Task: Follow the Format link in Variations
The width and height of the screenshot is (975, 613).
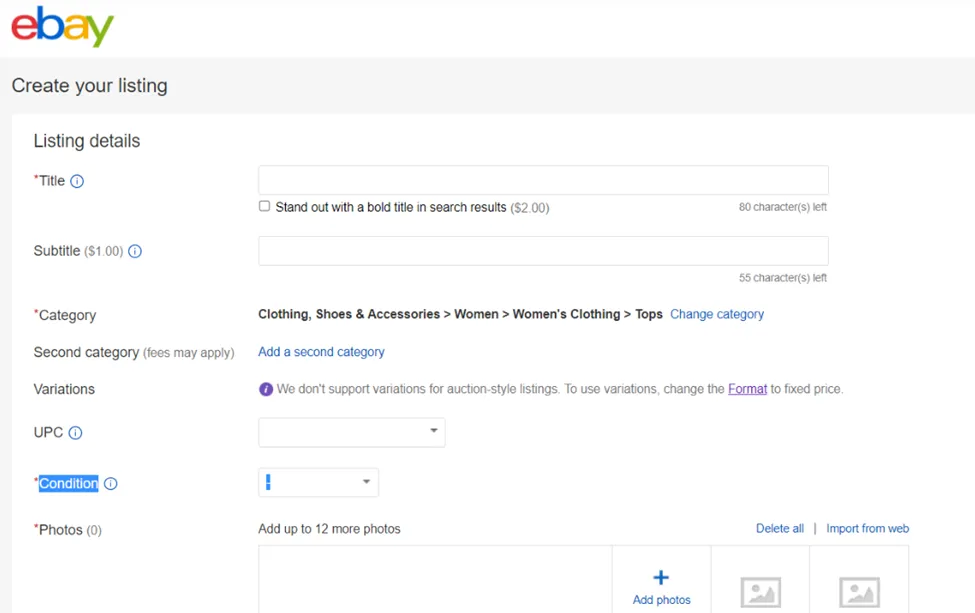Action: point(747,389)
